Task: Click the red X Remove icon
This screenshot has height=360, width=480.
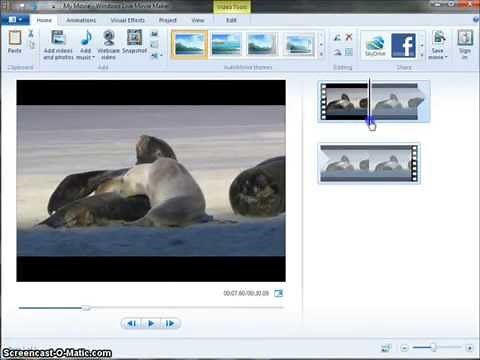Action: point(349,37)
